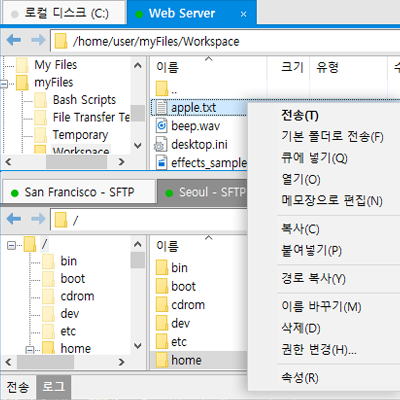400x400 pixels.
Task: Switch to Seoul - SFTP tab
Action: click(203, 192)
